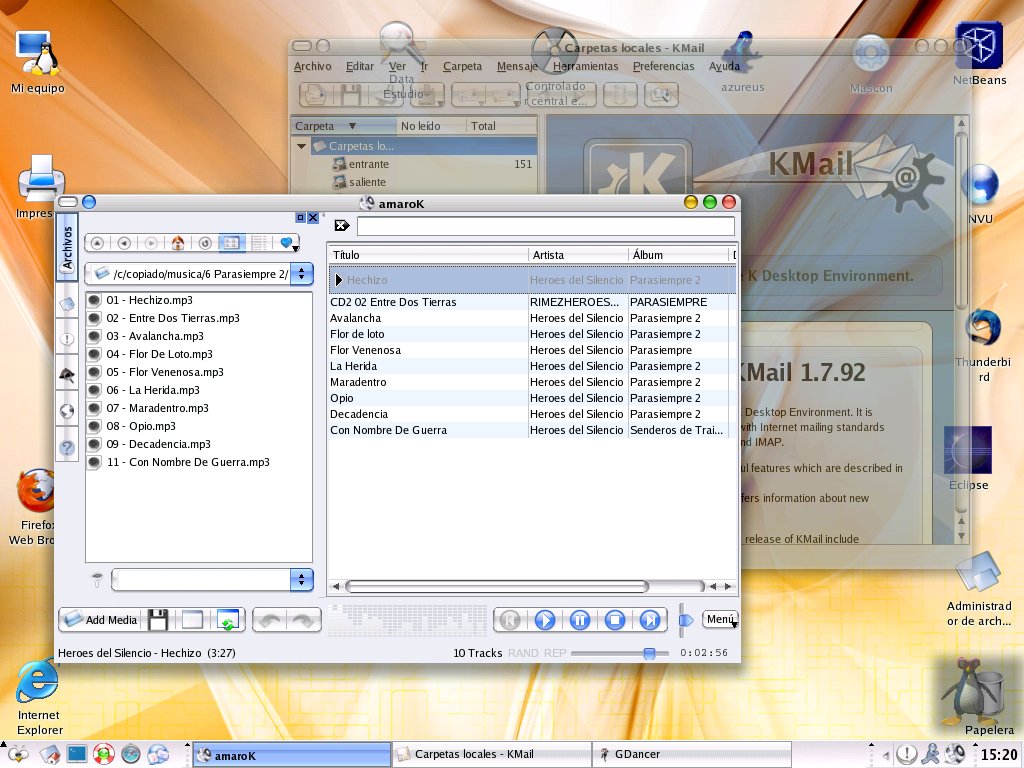Click the forward arrow in amaroK file browser
Image resolution: width=1024 pixels, height=768 pixels.
point(151,243)
